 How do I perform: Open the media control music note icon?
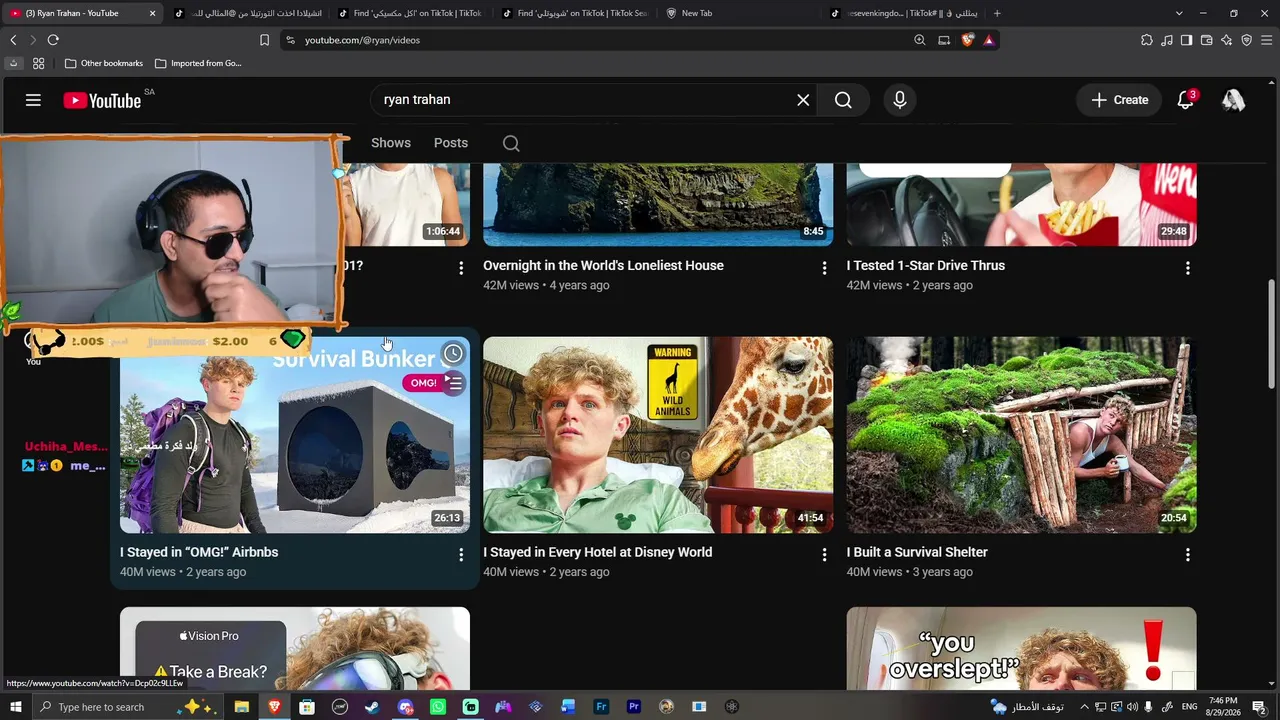(x=1167, y=40)
